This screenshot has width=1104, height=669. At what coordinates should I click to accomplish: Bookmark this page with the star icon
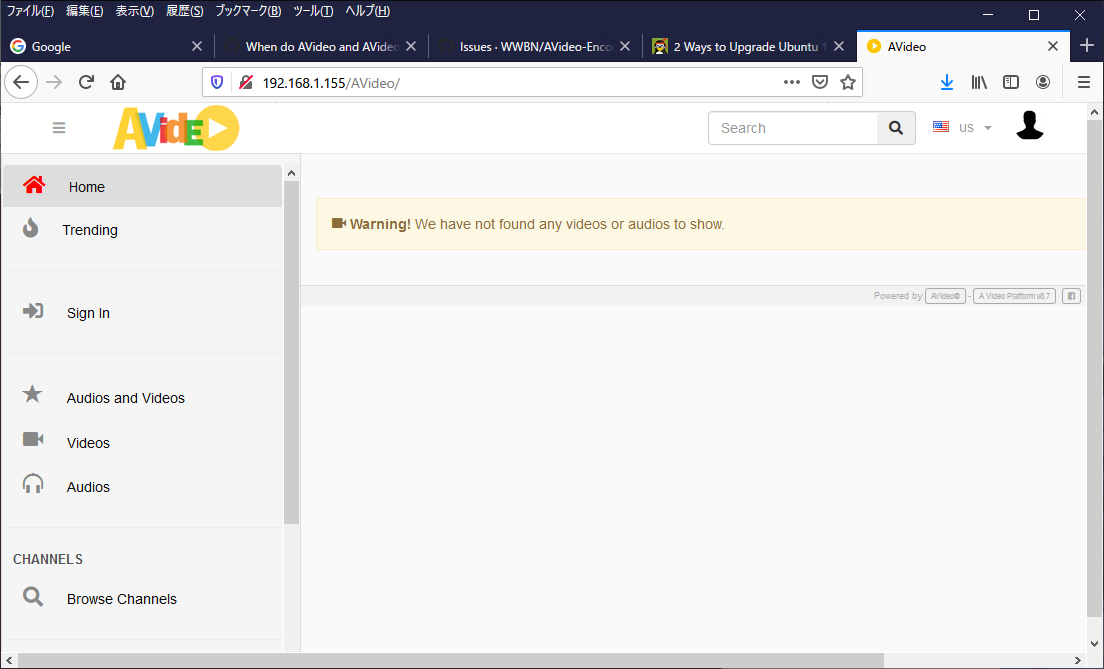tap(848, 82)
